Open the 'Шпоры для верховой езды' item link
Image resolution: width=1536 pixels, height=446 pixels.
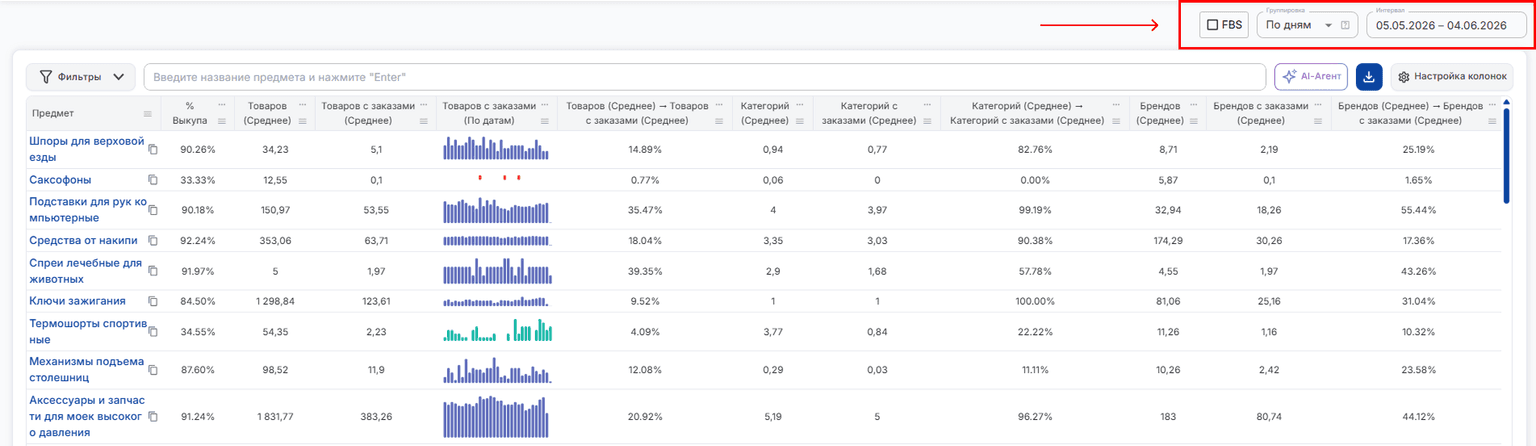click(x=87, y=149)
